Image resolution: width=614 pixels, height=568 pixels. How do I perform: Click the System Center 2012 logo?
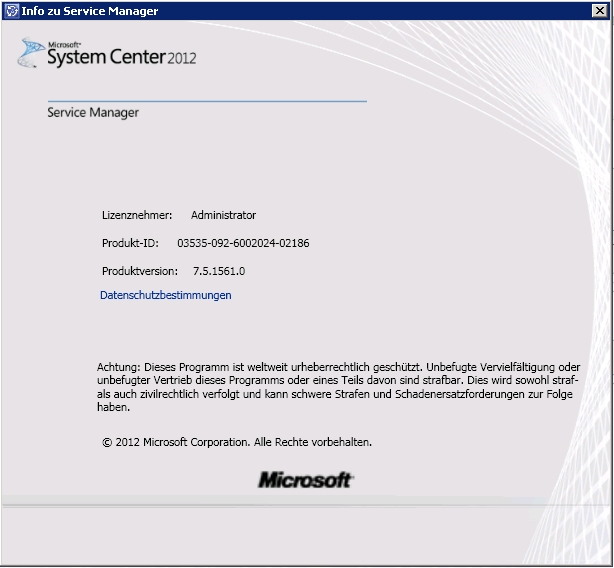108,54
